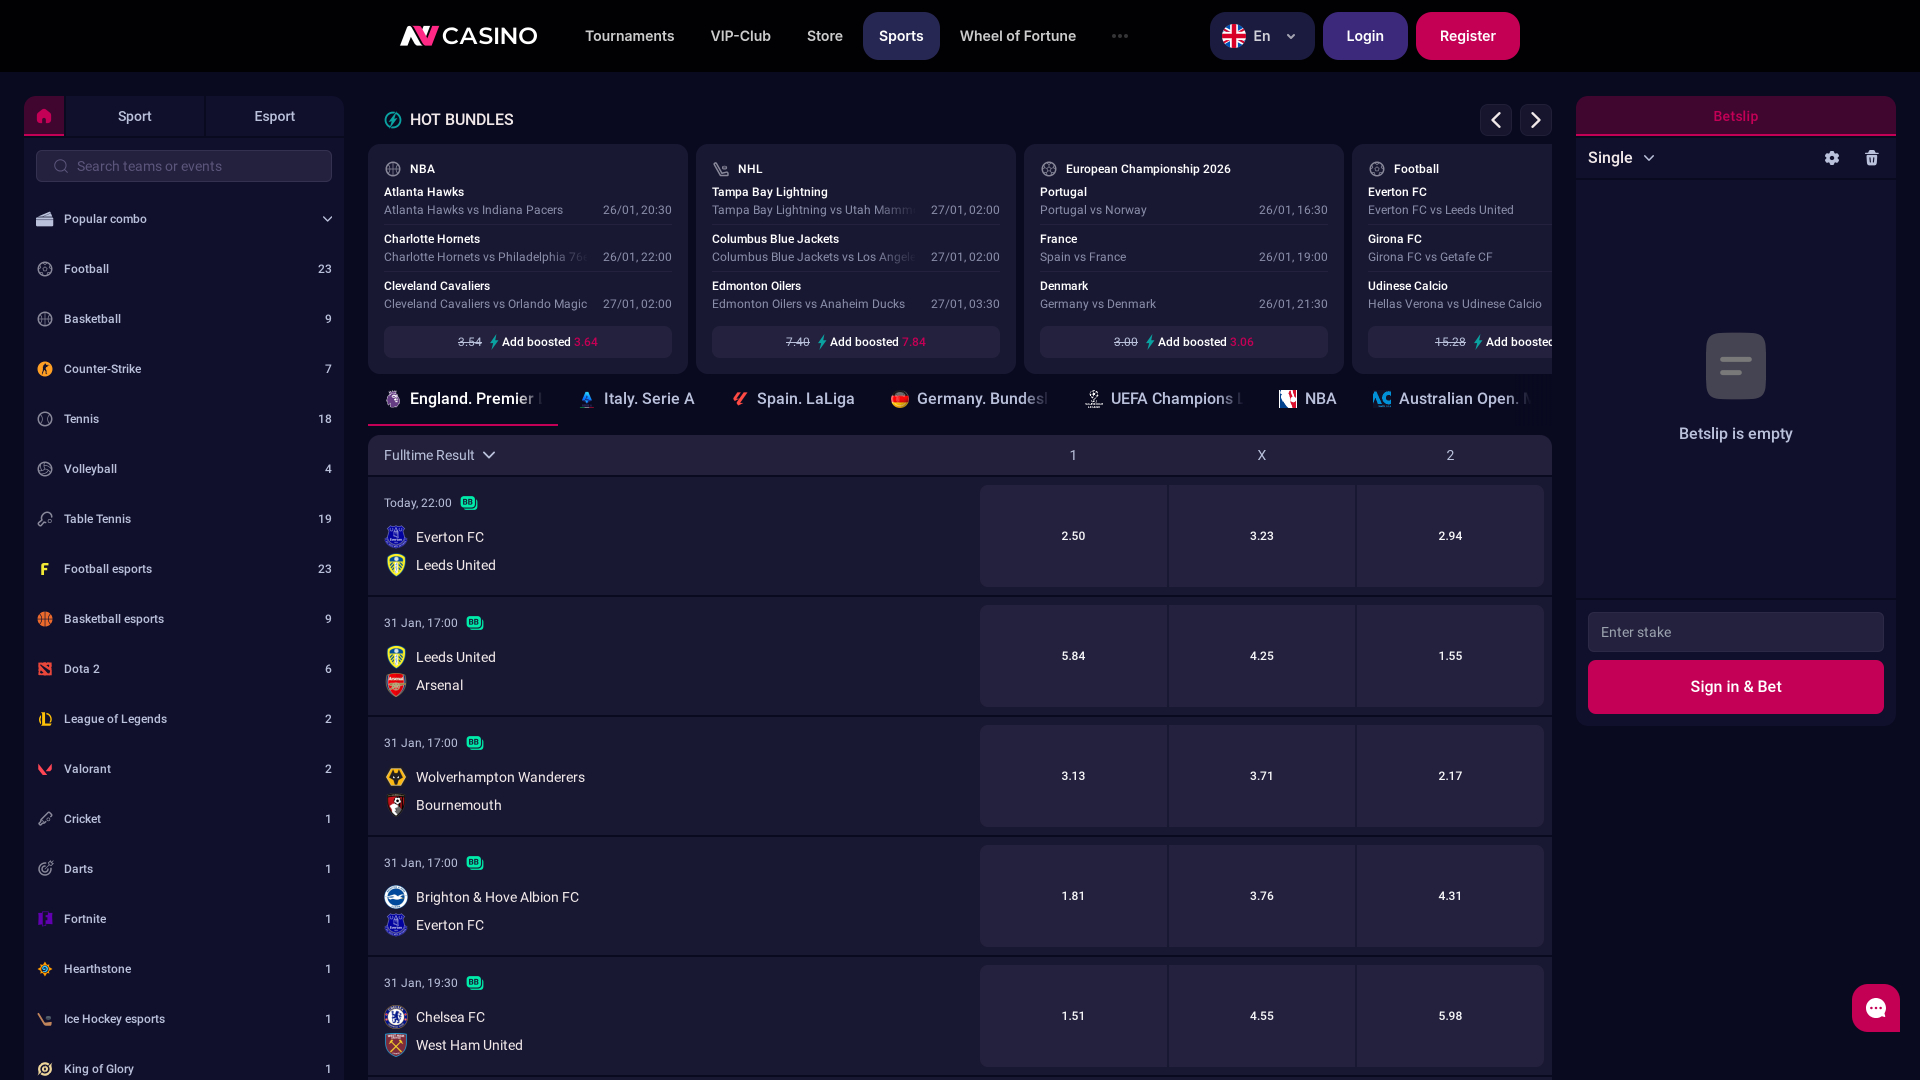Change Single bet type dropdown
This screenshot has height=1080, width=1920.
[x=1621, y=158]
